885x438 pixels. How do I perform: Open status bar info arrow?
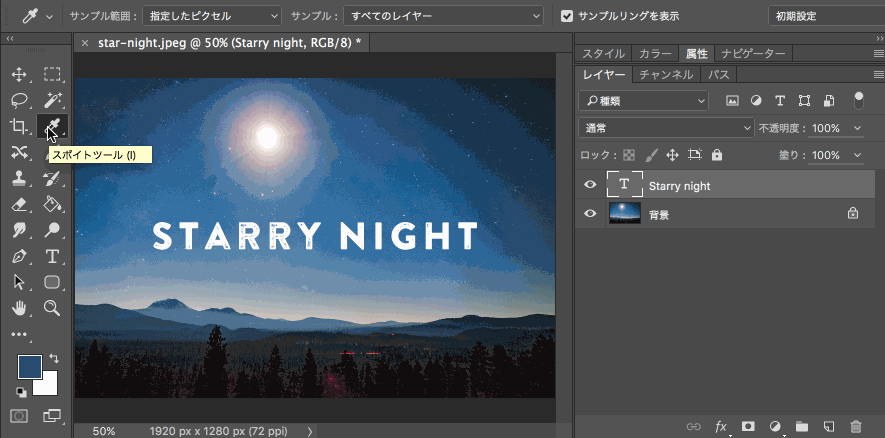click(x=310, y=431)
